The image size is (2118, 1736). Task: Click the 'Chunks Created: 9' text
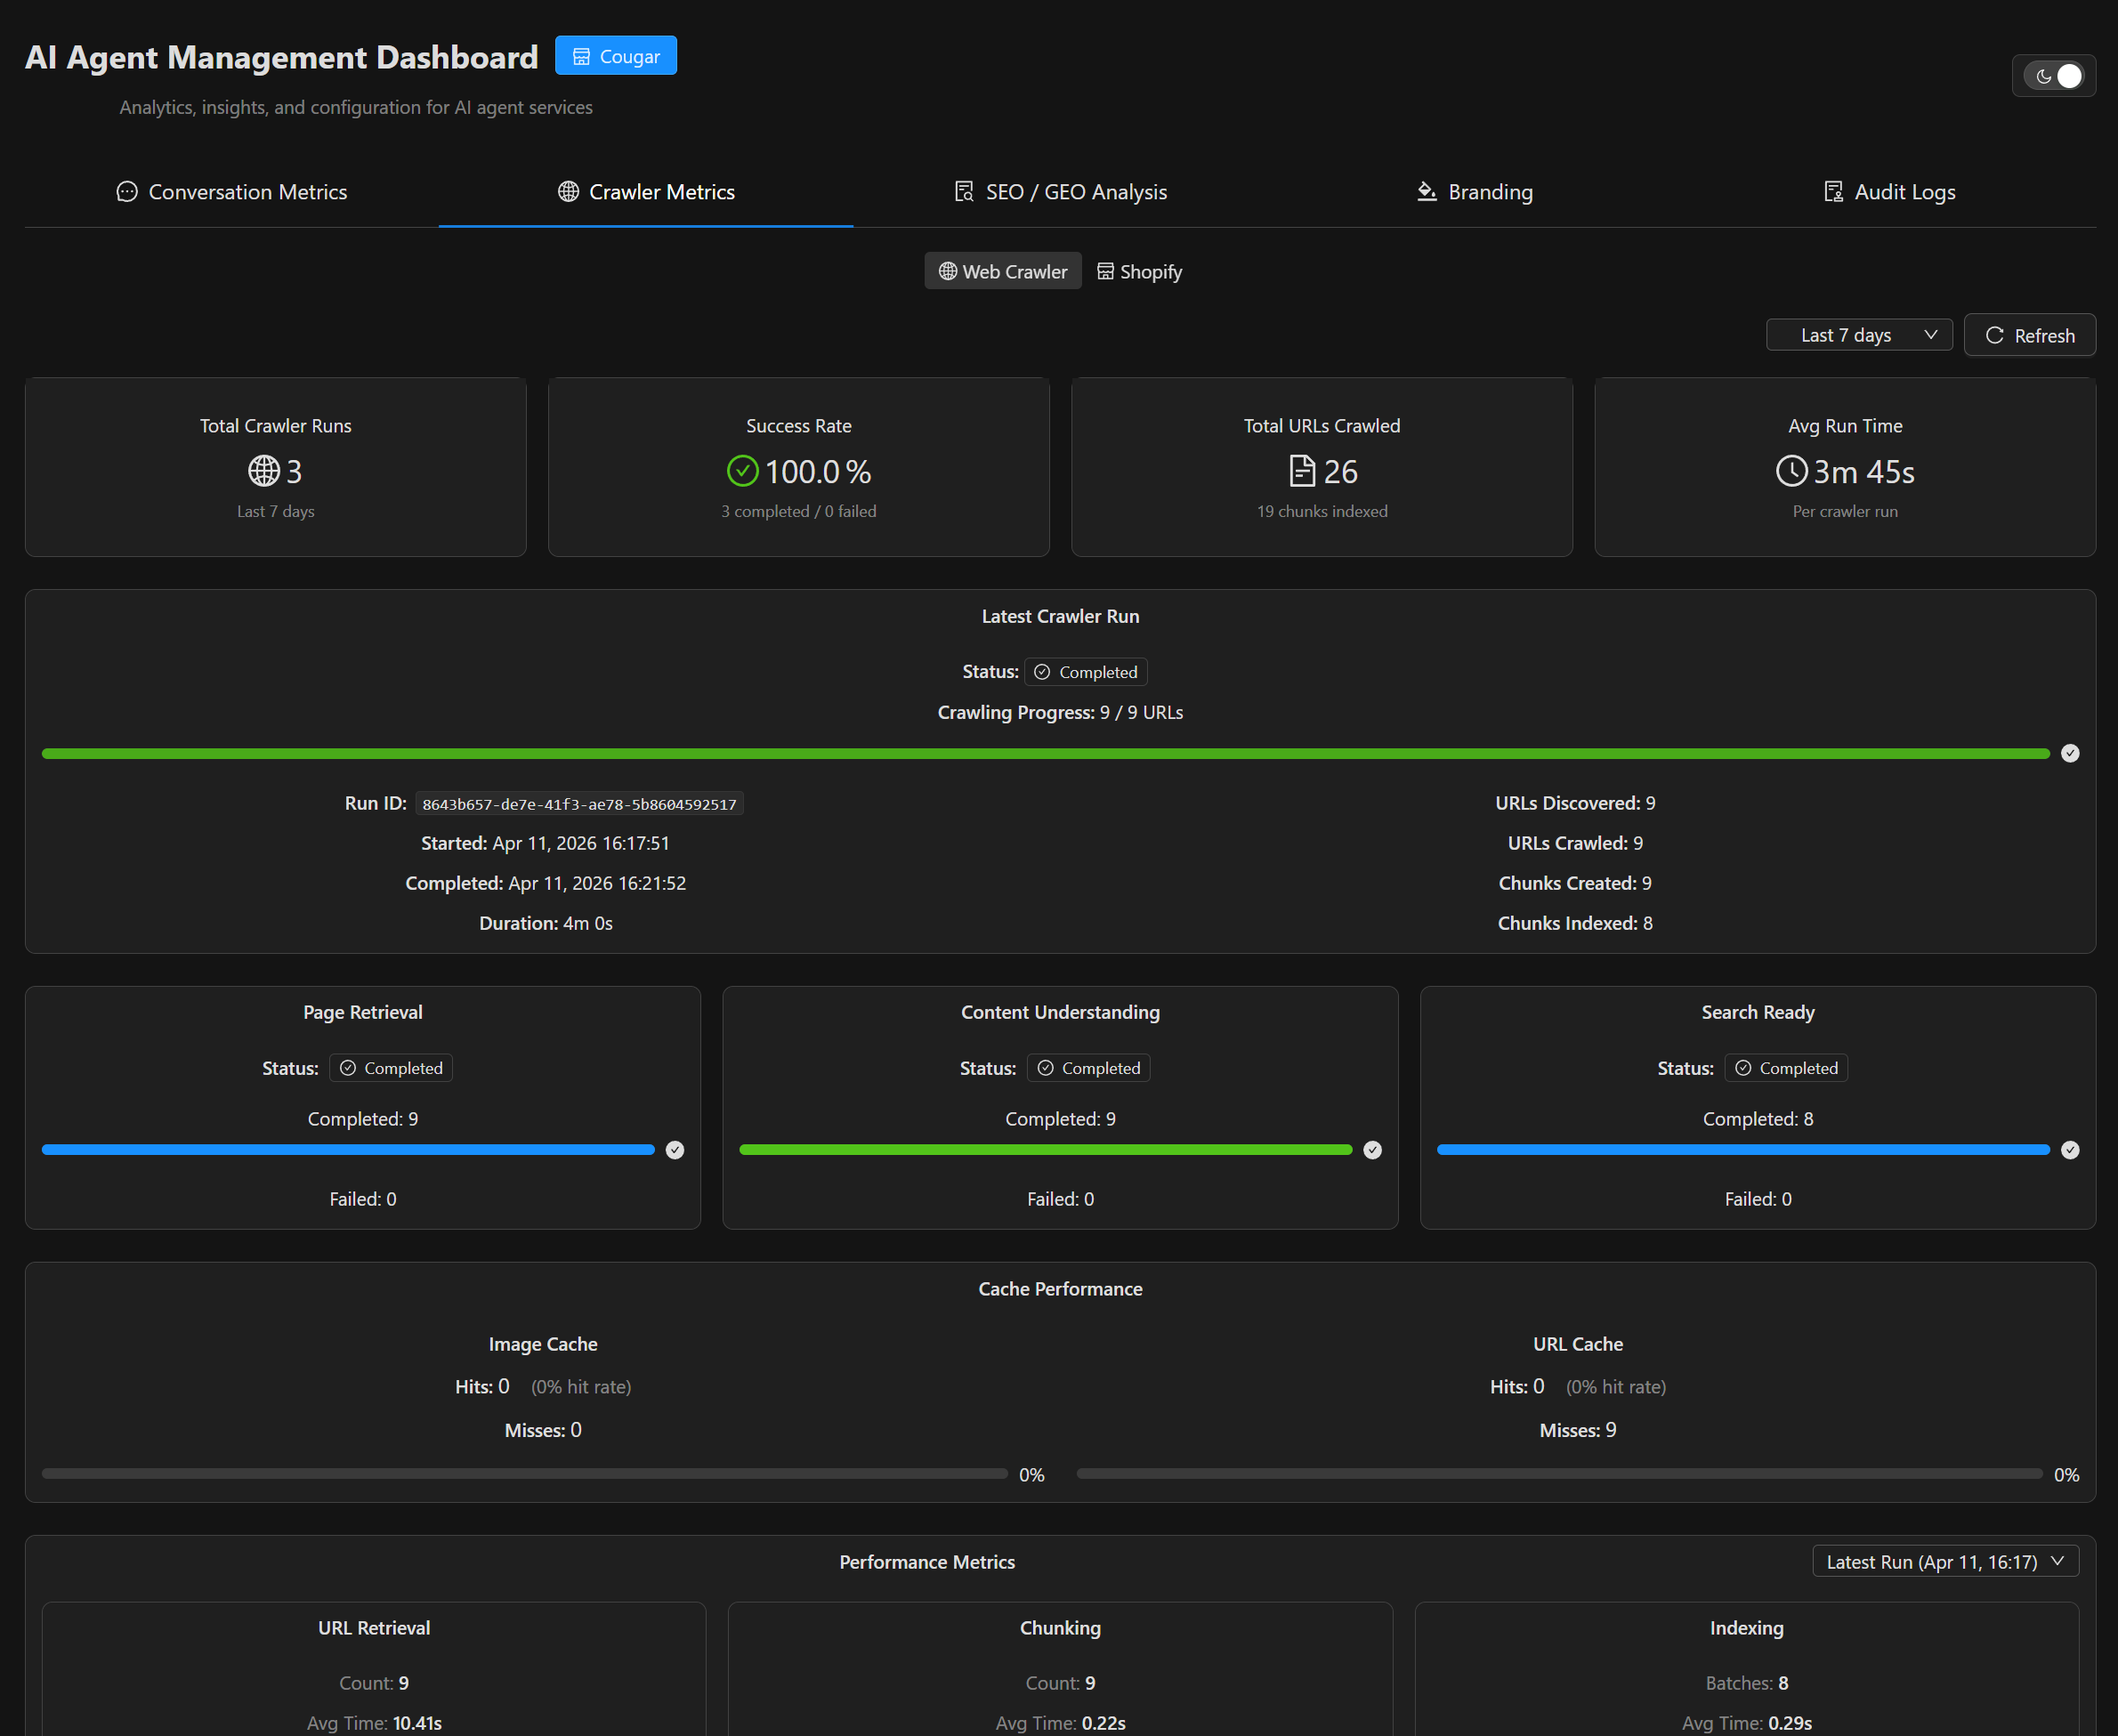[x=1575, y=883]
